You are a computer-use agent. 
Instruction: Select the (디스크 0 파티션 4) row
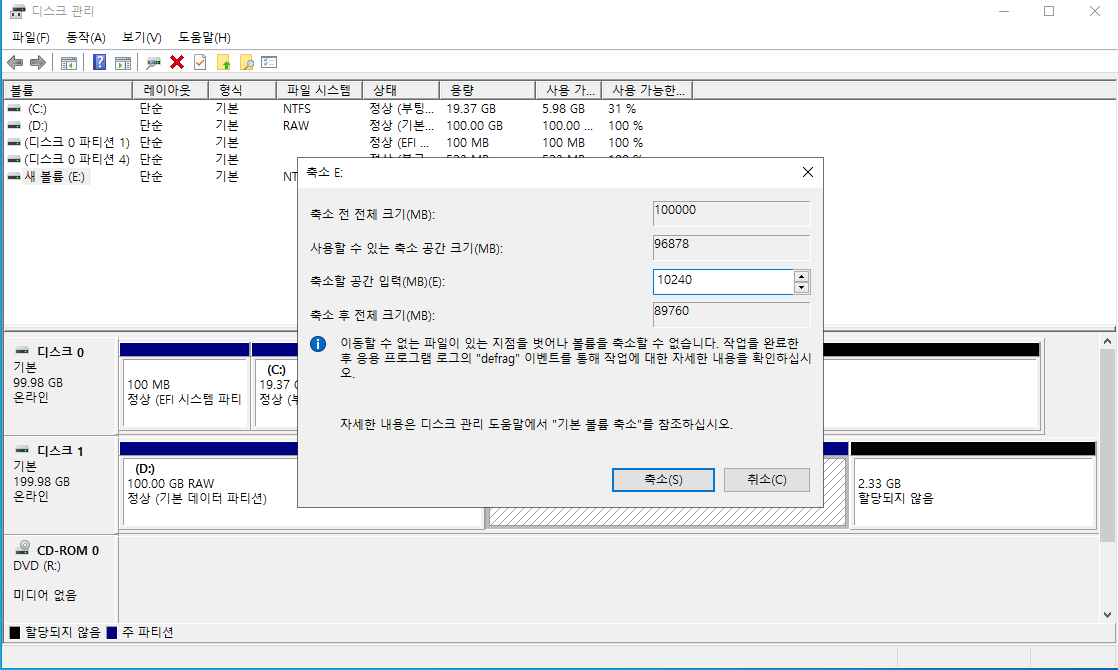click(77, 160)
